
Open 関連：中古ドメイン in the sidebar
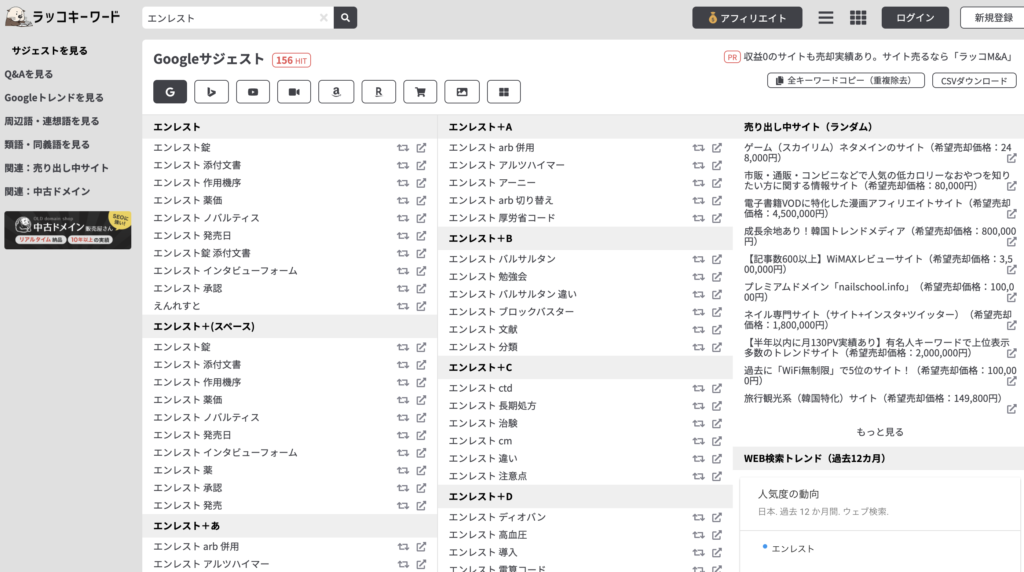pyautogui.click(x=47, y=191)
